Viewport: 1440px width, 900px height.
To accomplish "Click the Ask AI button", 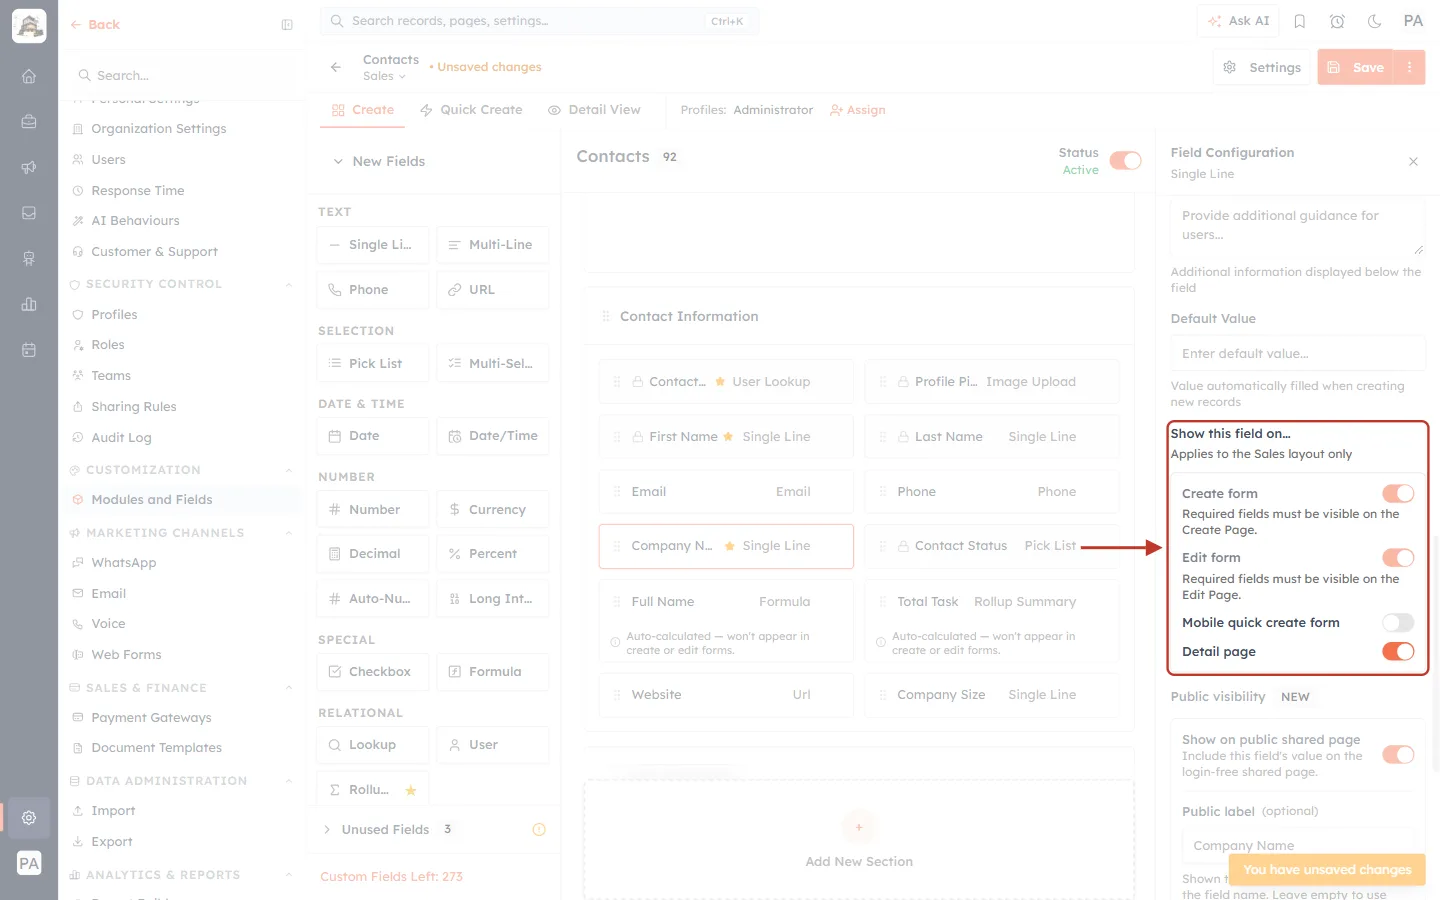I will pyautogui.click(x=1238, y=21).
